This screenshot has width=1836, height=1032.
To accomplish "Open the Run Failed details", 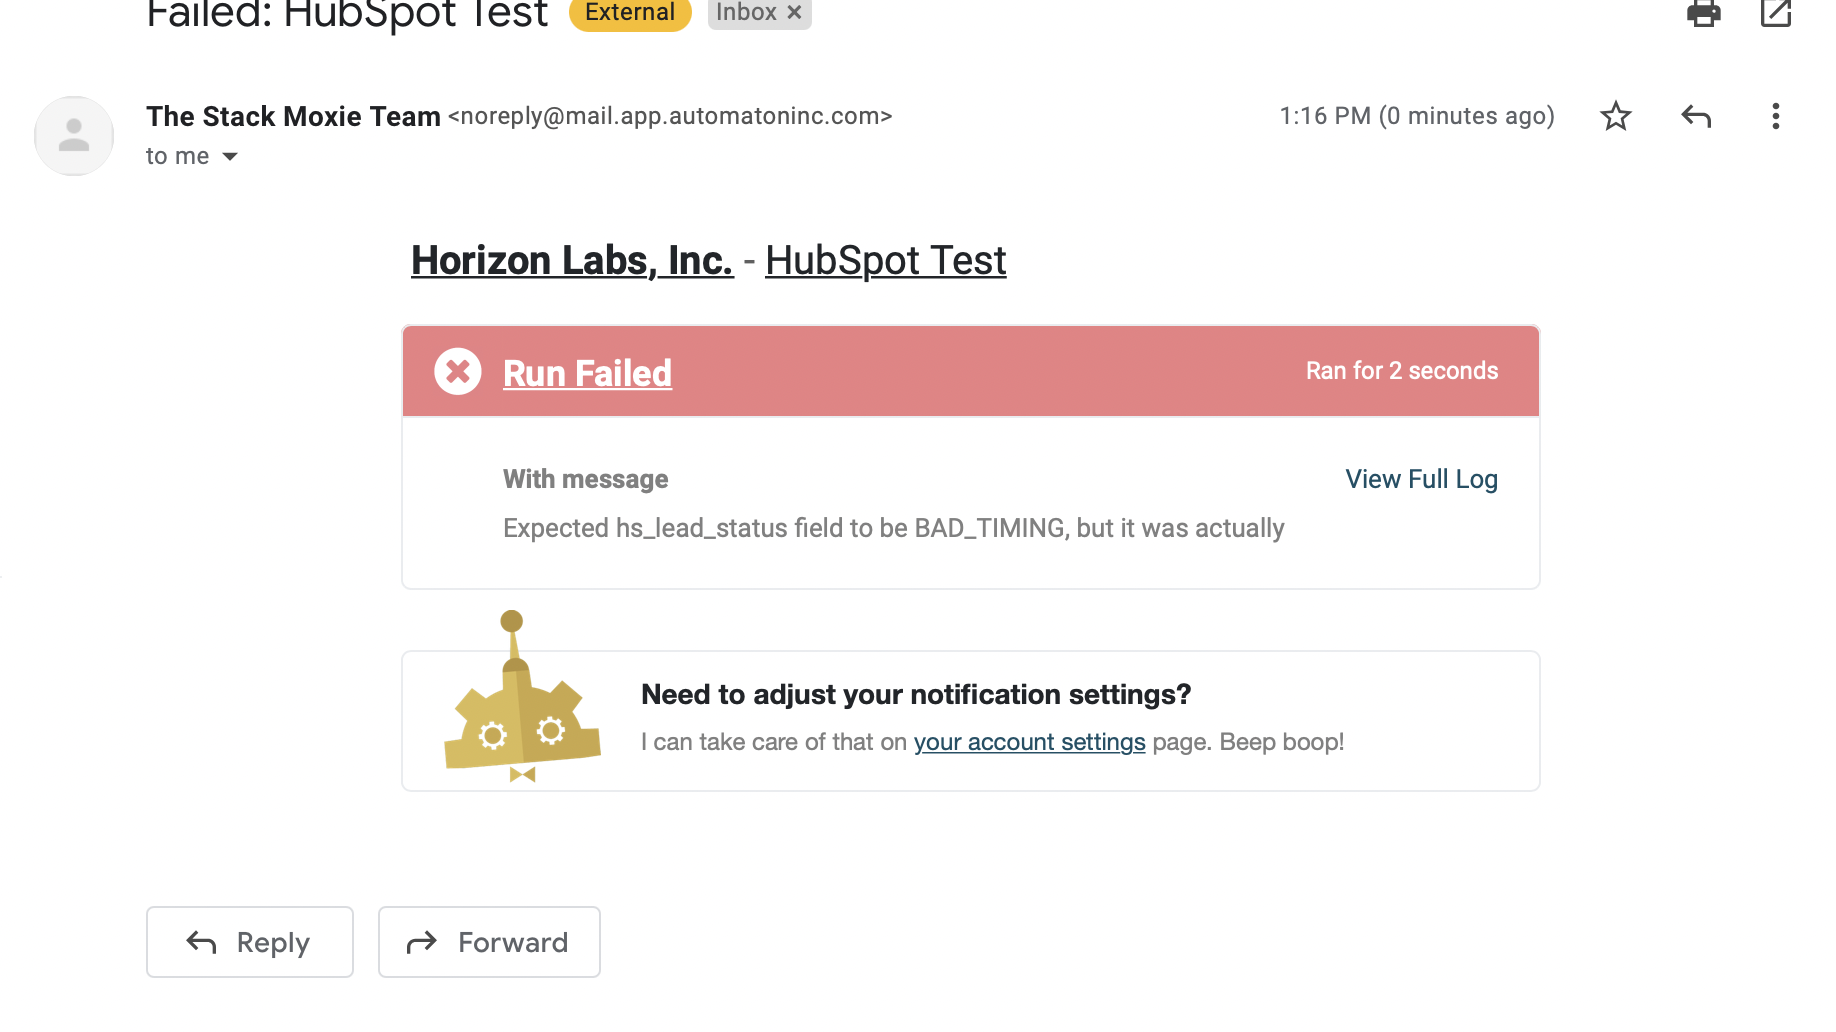I will click(587, 372).
